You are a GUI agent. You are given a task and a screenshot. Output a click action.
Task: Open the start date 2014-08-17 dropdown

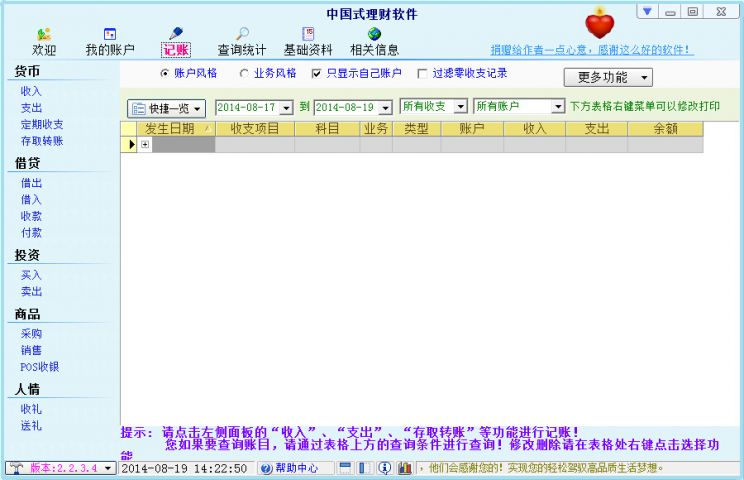(287, 107)
